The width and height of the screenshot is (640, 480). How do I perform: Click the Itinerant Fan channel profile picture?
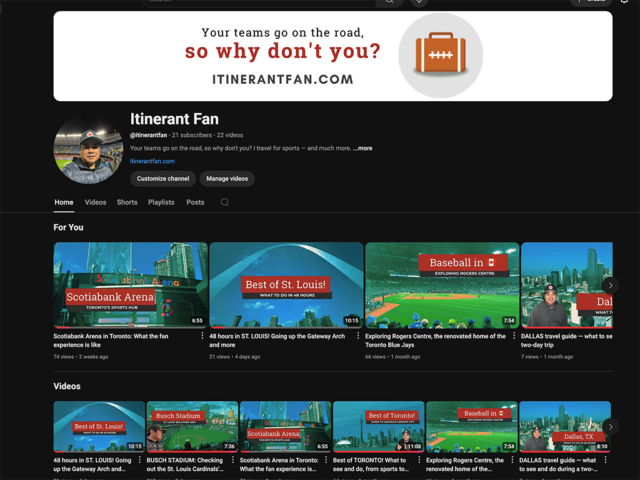88,150
